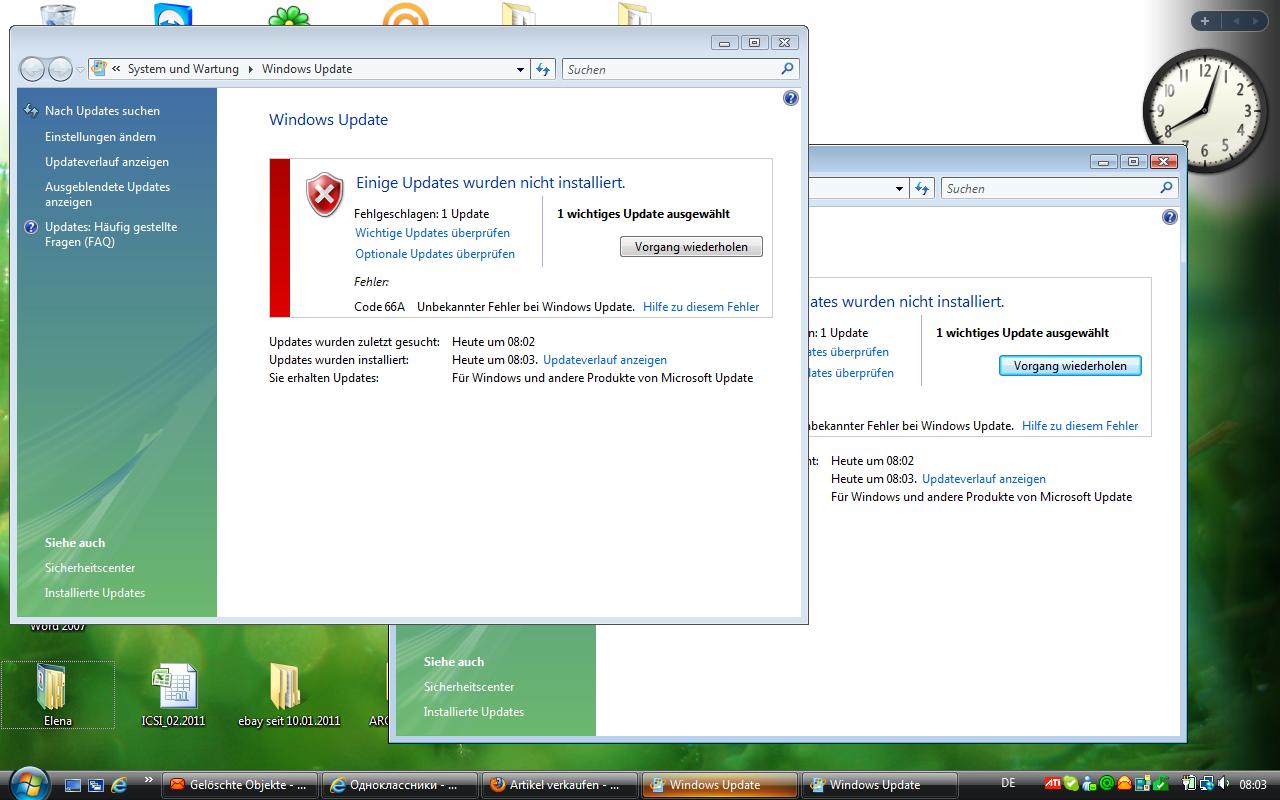
Task: Switch to Gelöschte Objekte taskbar item
Action: (238, 785)
